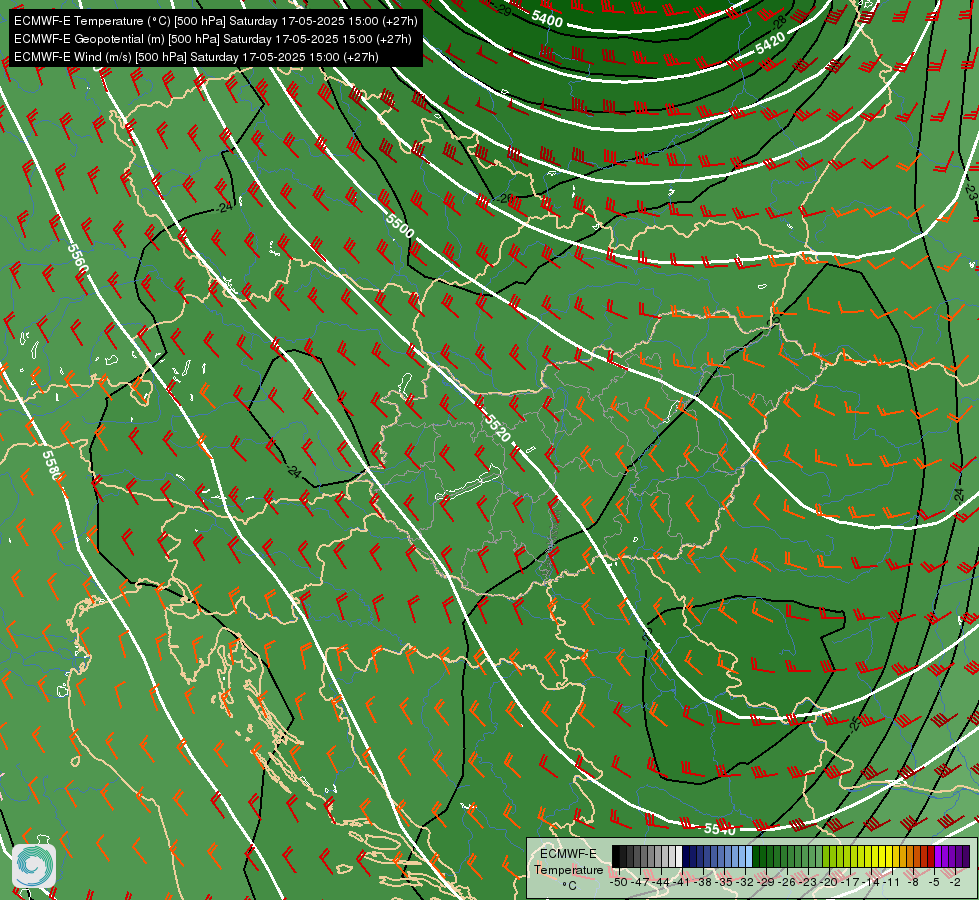Click the -35 value on the legend scale
Image resolution: width=979 pixels, height=900 pixels.
[x=726, y=882]
